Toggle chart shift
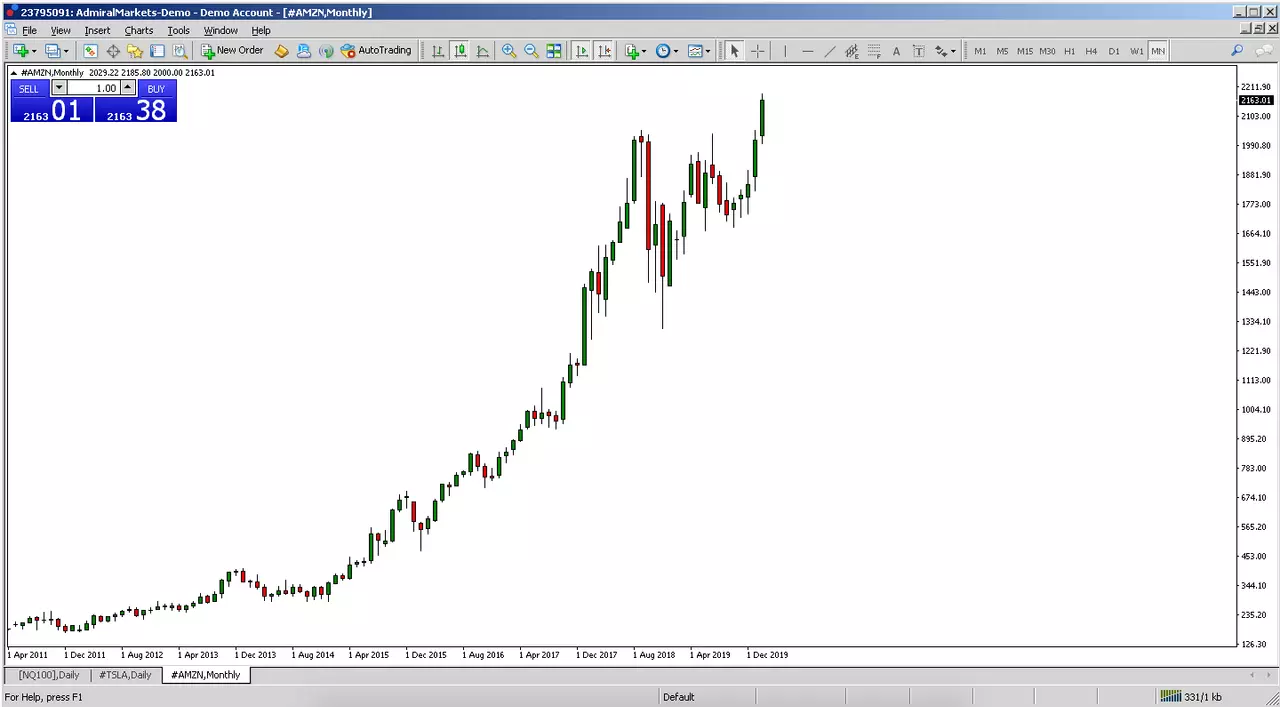The width and height of the screenshot is (1280, 707). [604, 51]
